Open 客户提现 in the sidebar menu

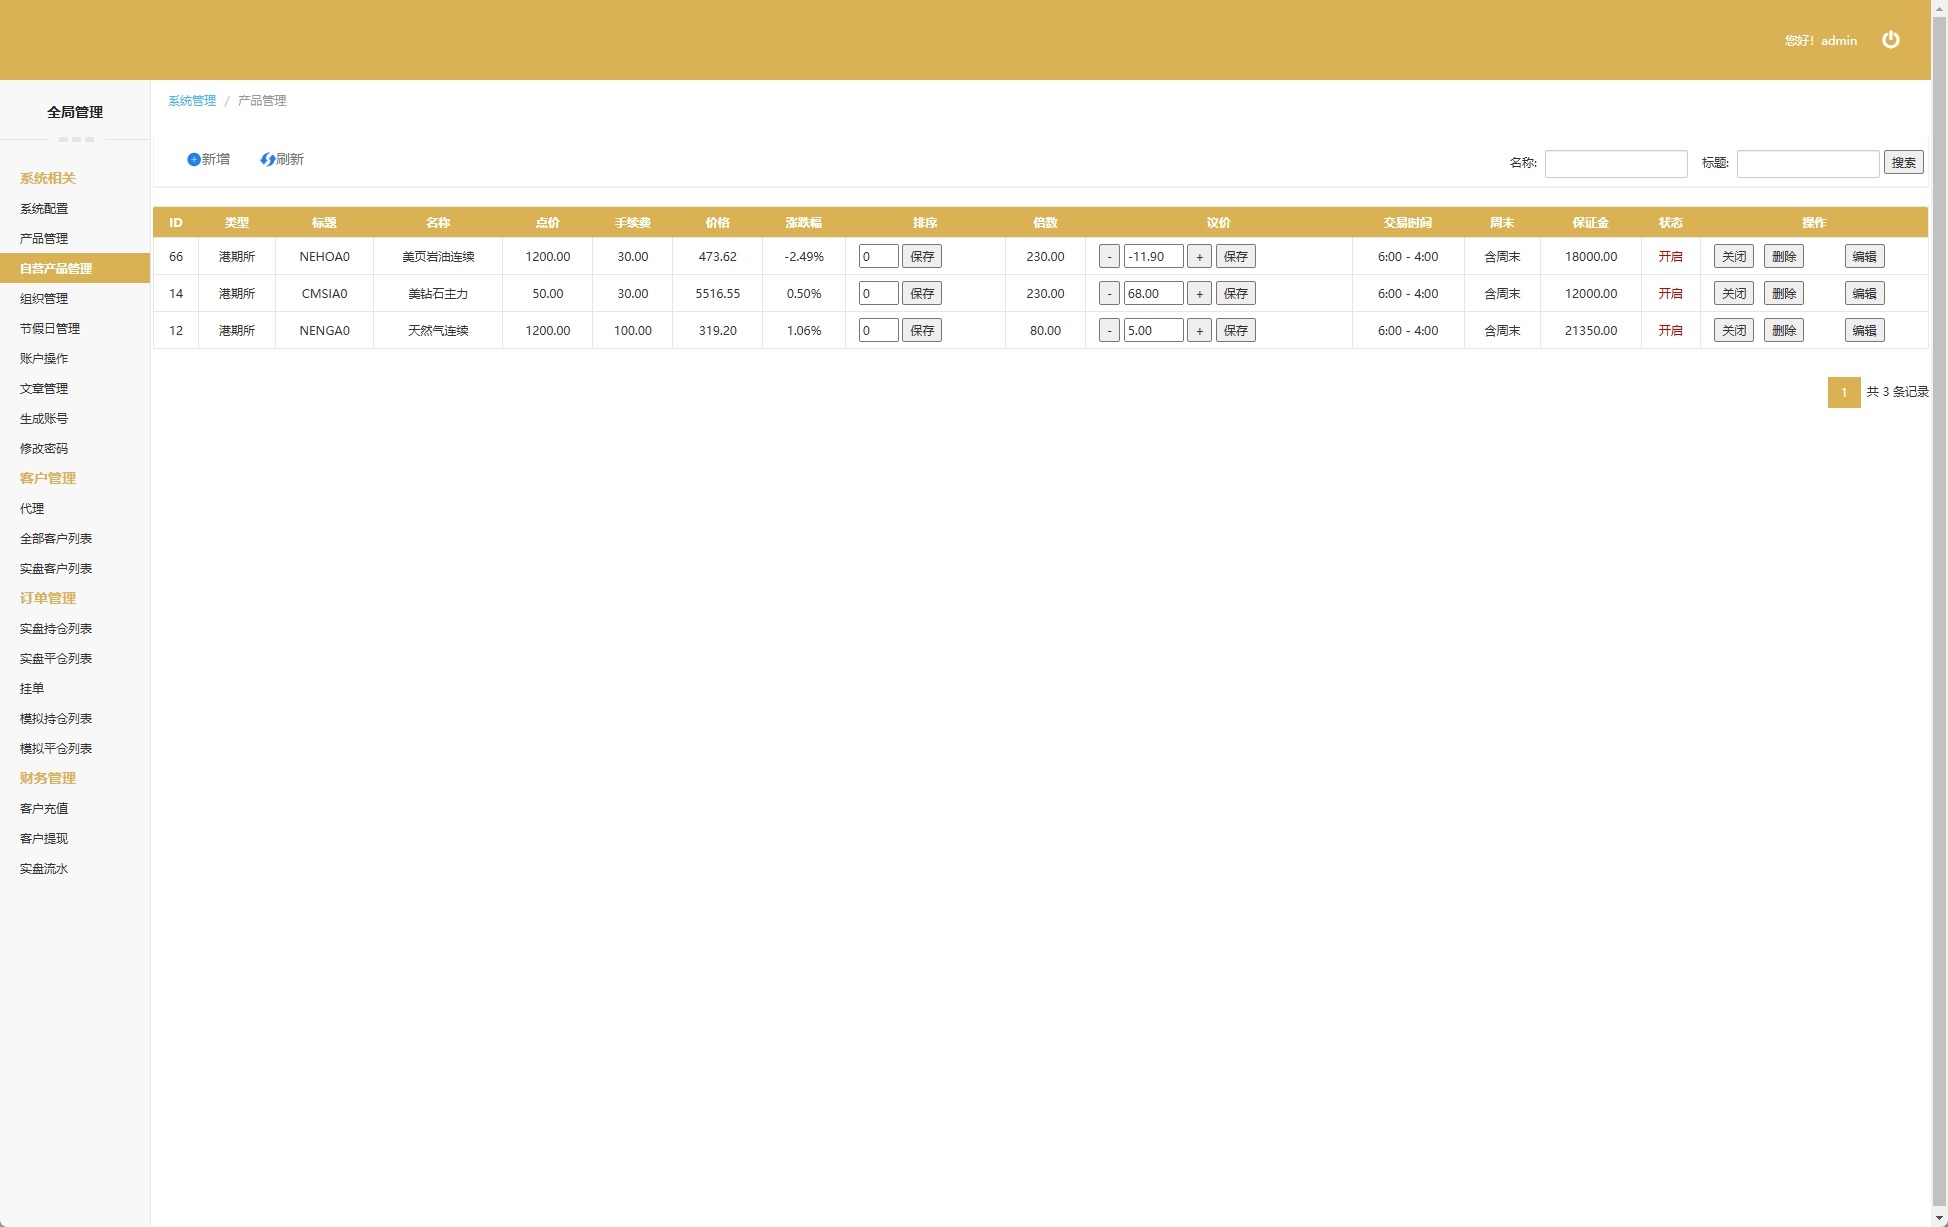click(x=44, y=839)
